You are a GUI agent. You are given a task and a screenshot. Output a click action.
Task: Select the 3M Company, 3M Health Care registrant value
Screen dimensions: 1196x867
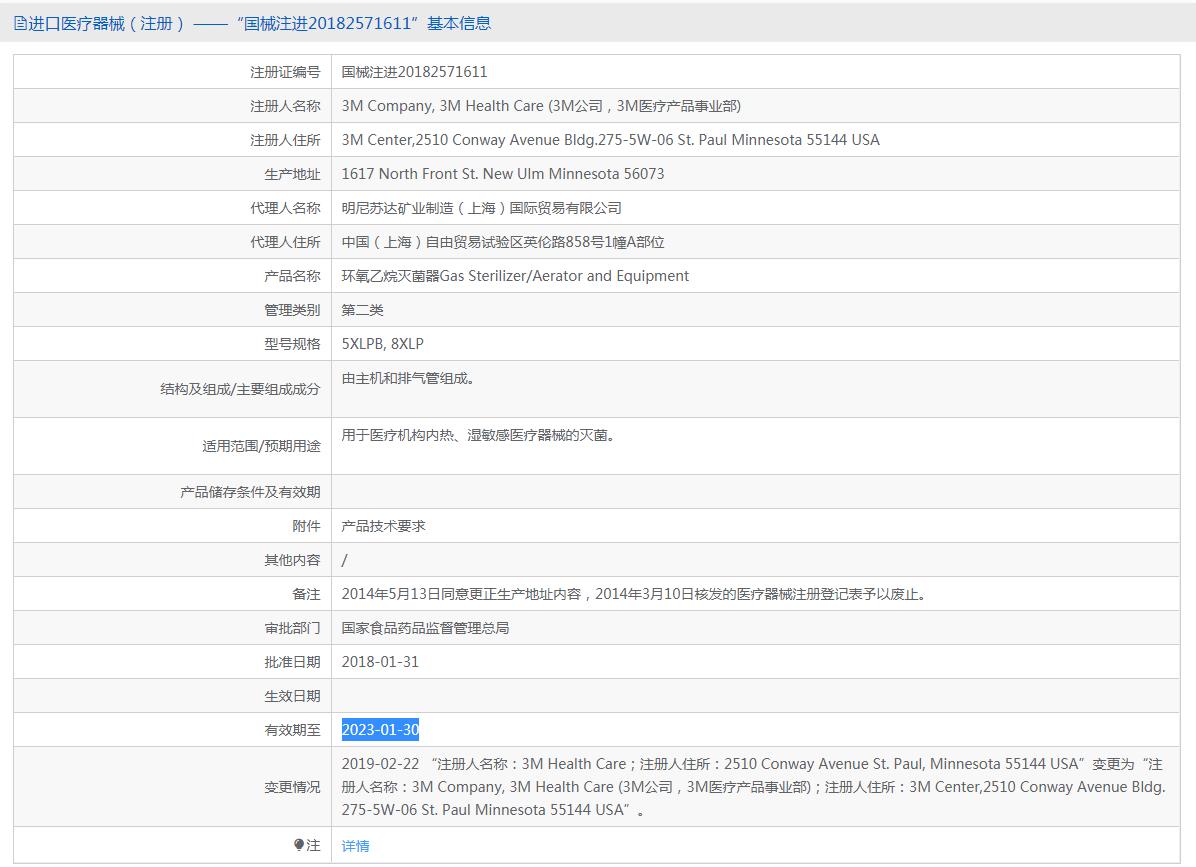click(x=541, y=106)
